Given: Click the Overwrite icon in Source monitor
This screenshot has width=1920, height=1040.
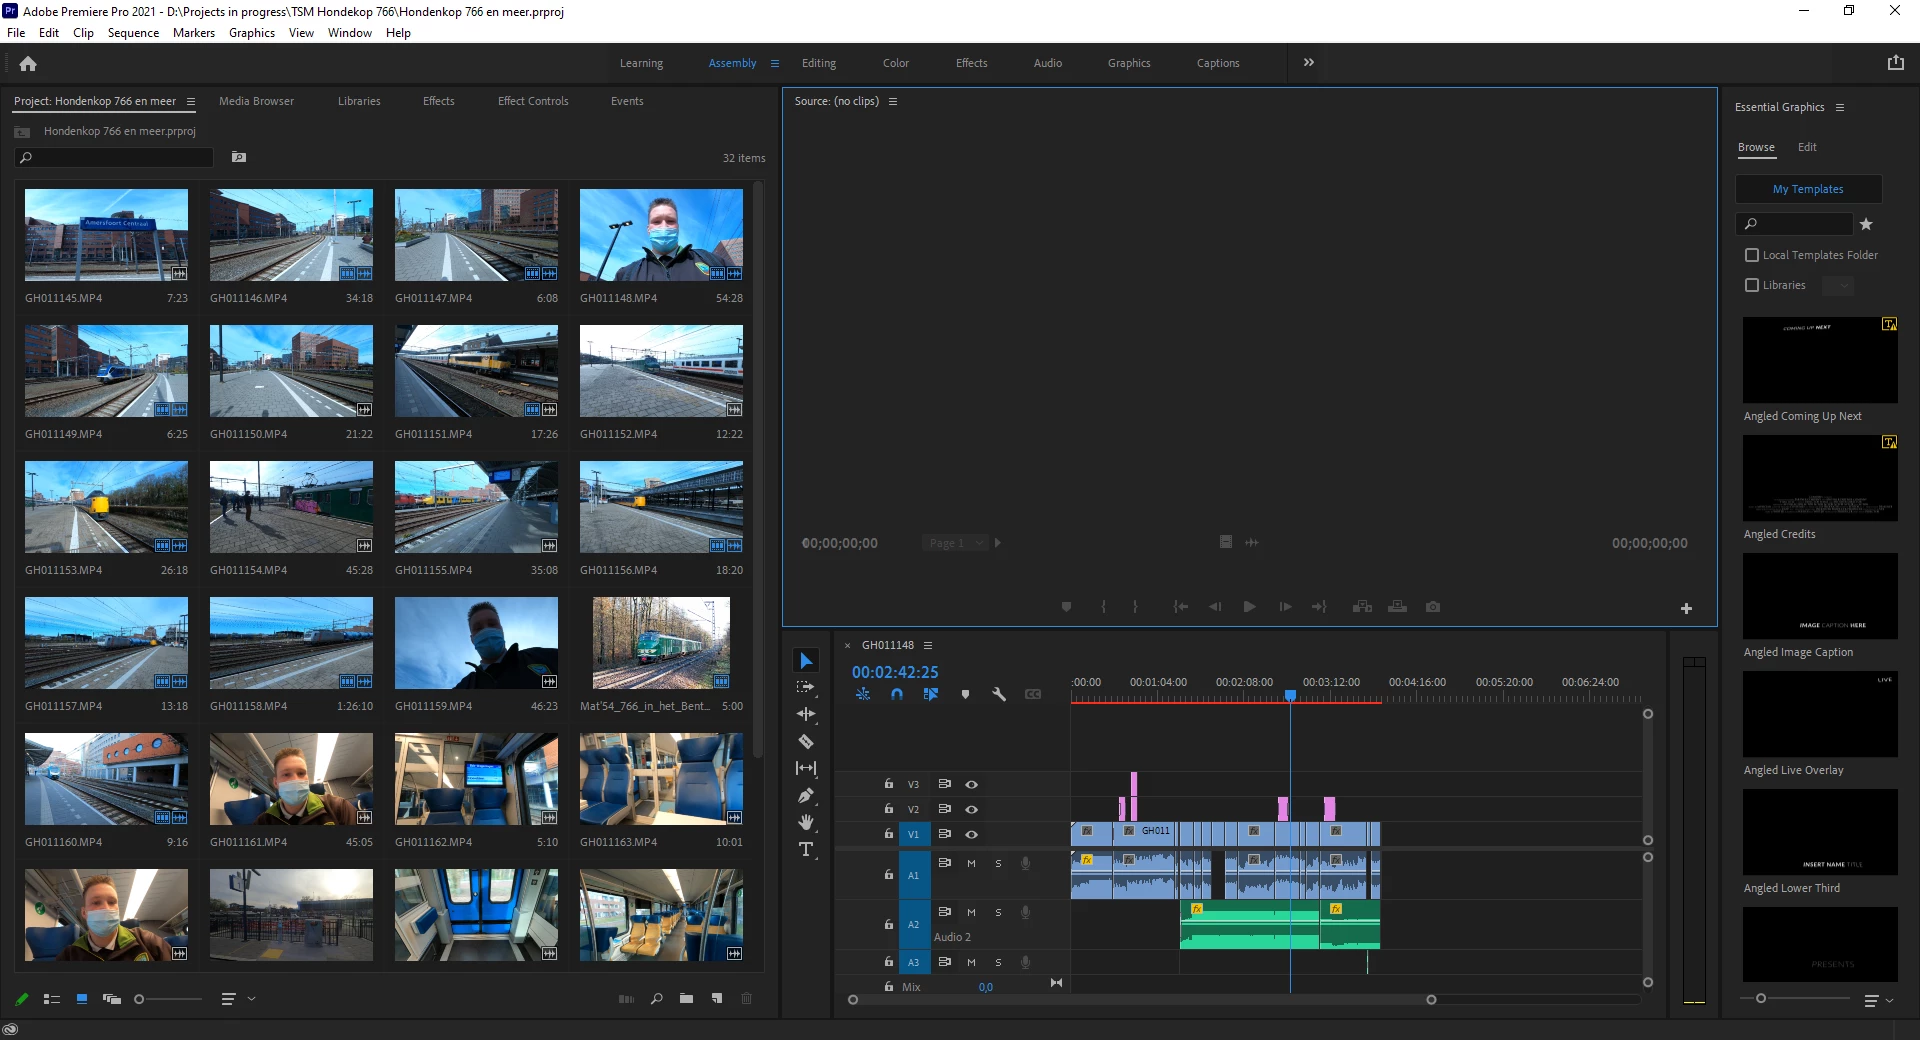Looking at the screenshot, I should 1398,607.
